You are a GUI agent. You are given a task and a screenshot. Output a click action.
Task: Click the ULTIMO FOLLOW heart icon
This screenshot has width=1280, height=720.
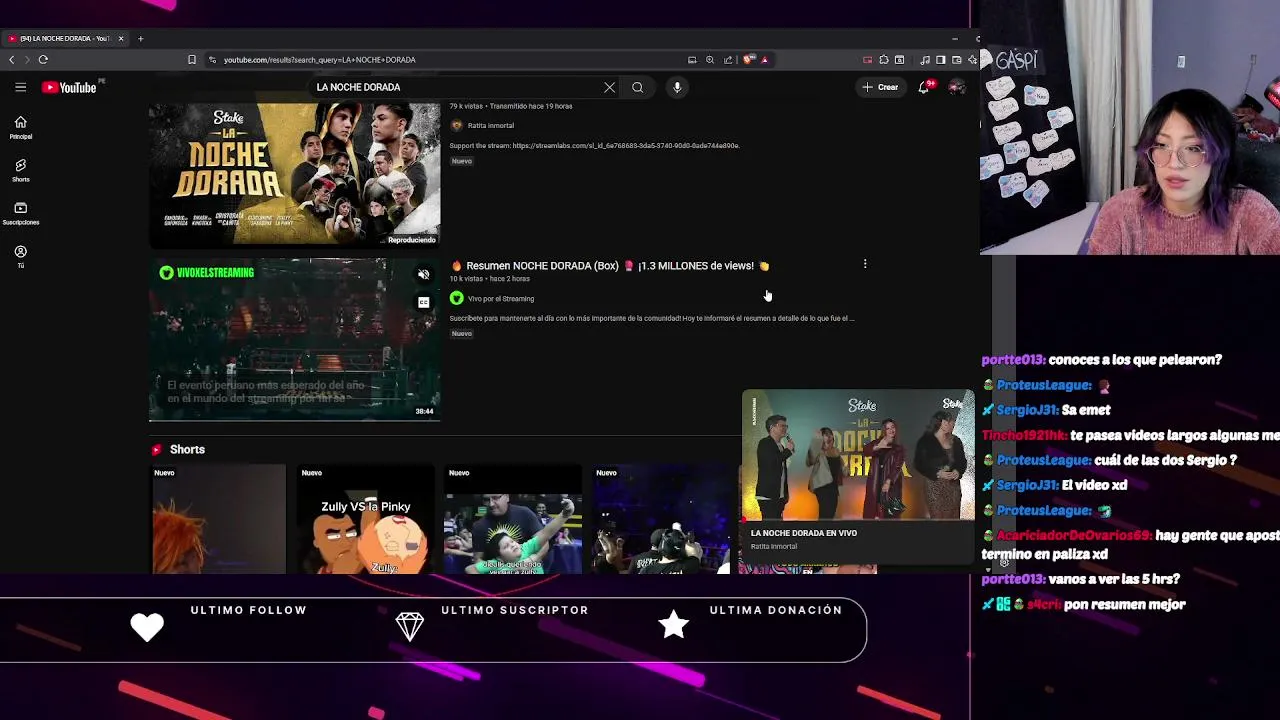(147, 627)
